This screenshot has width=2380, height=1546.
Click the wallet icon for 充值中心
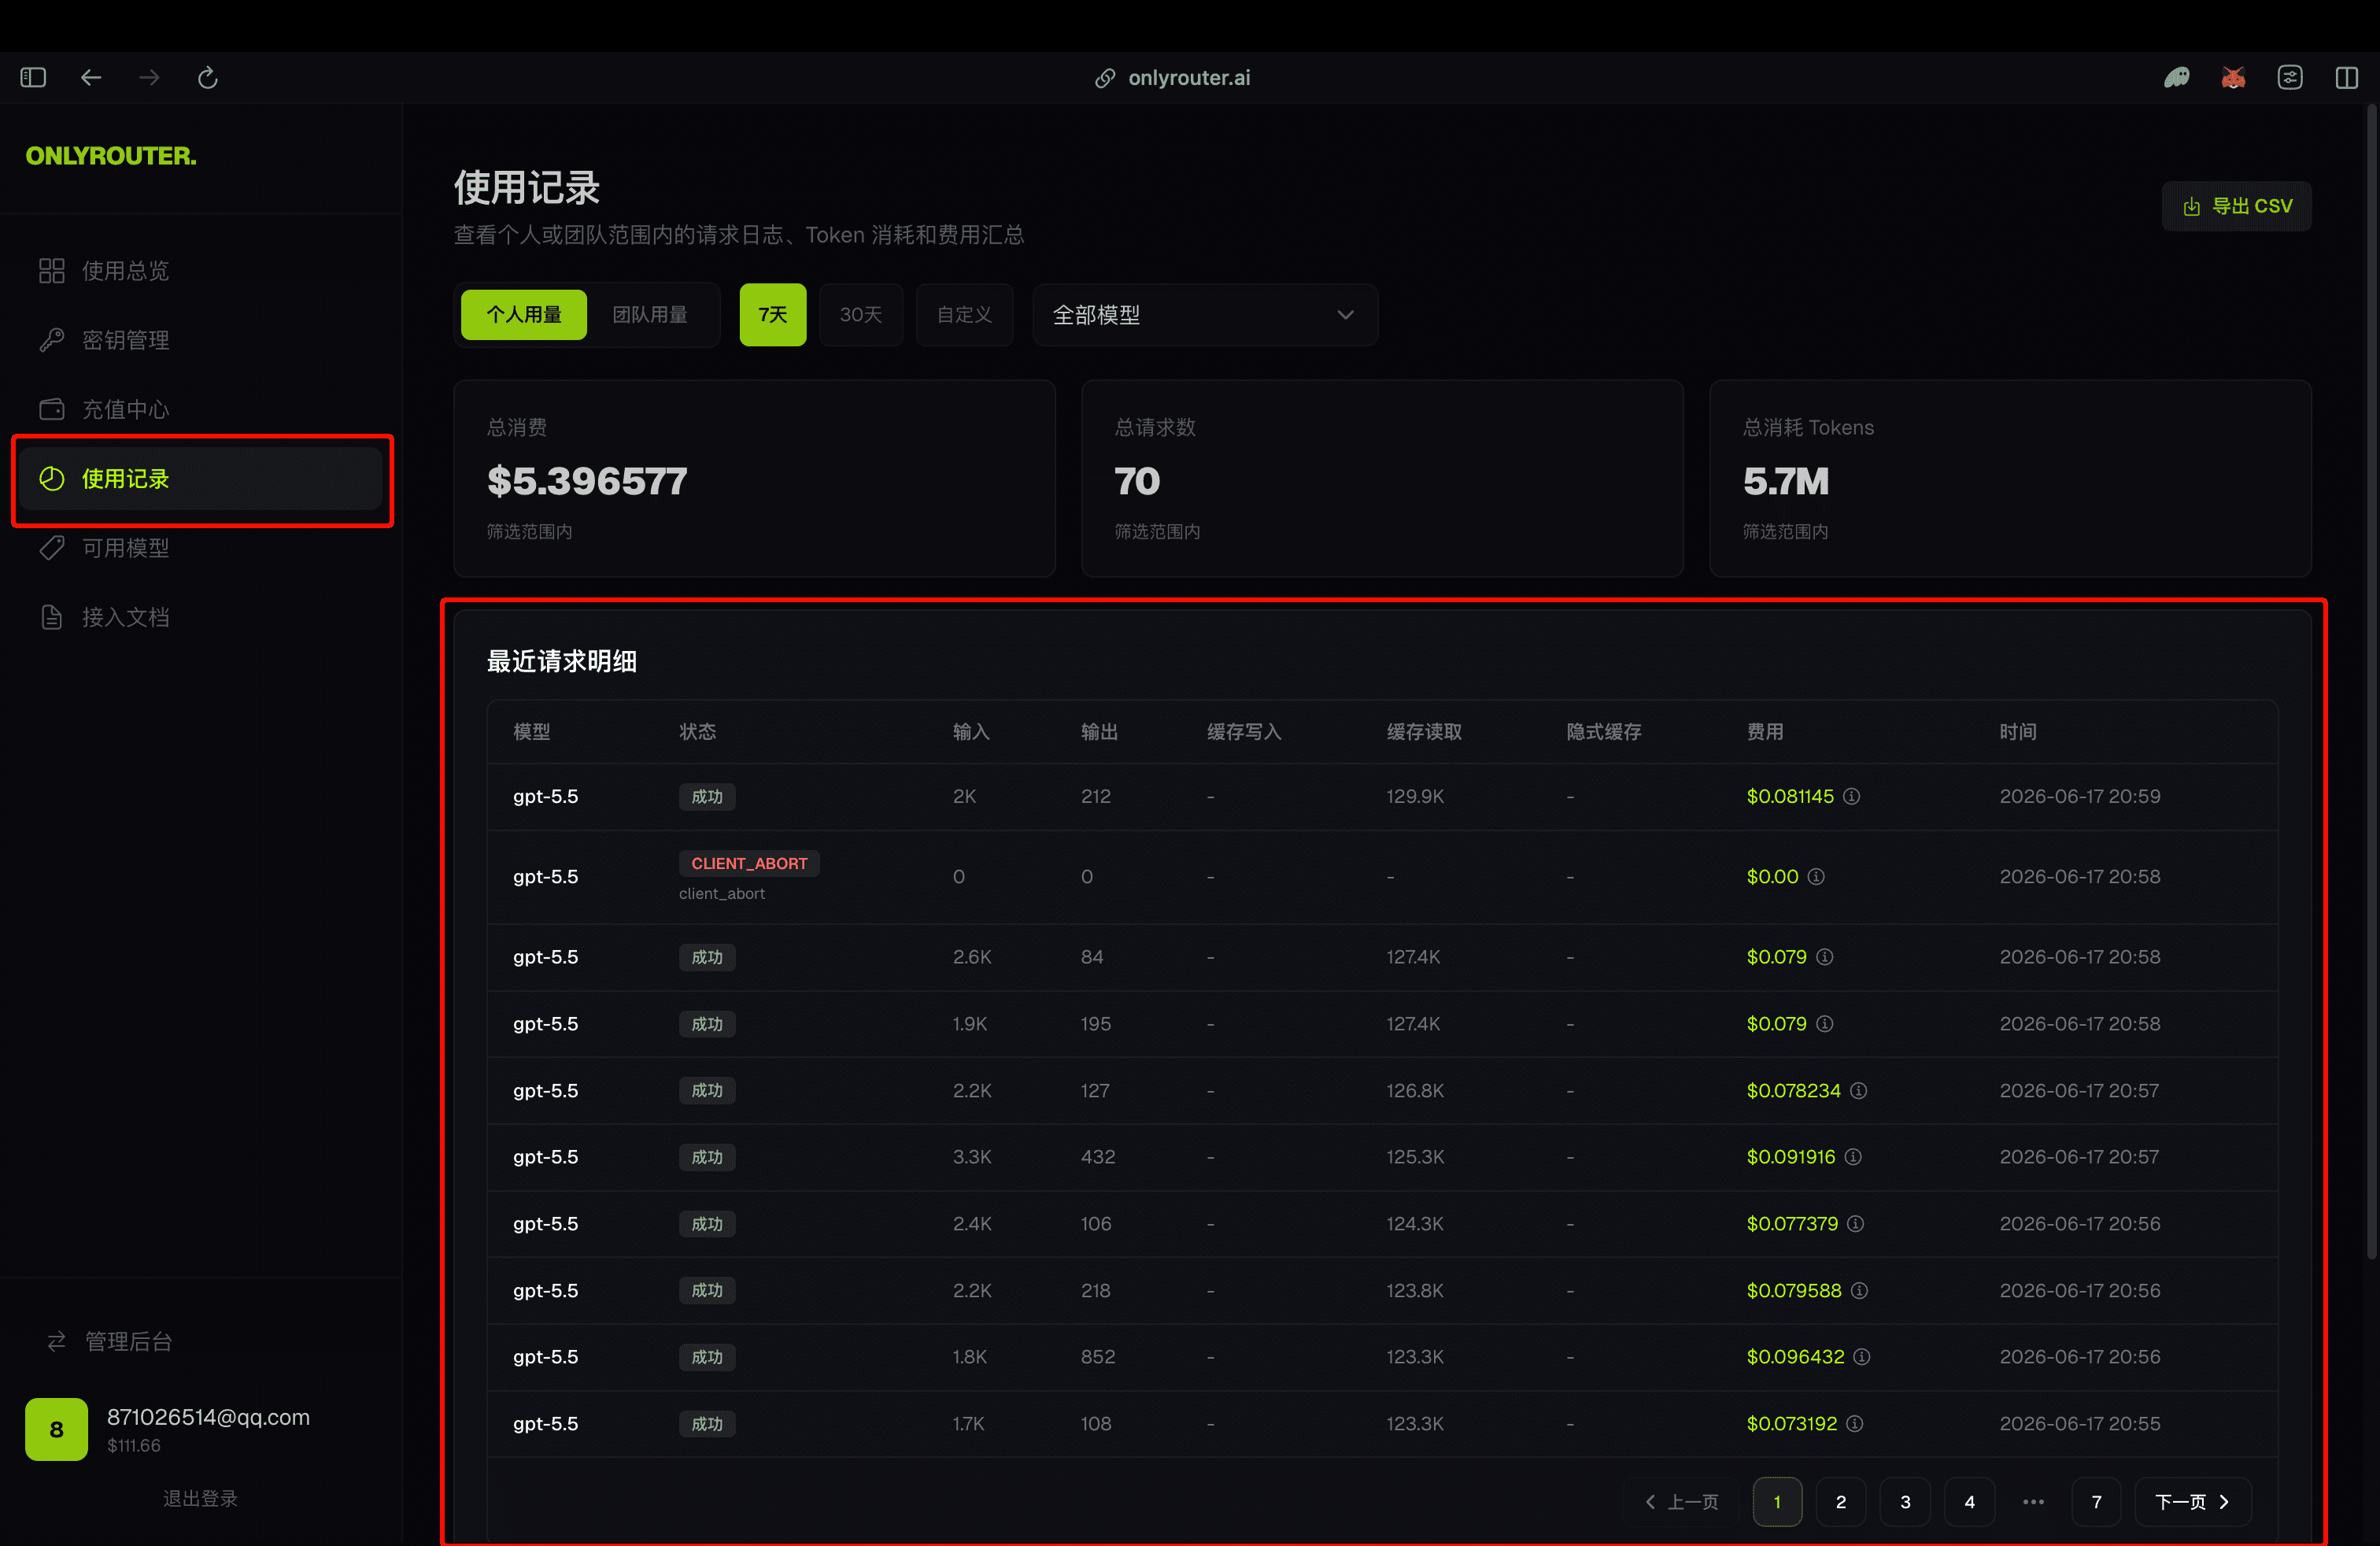point(52,409)
